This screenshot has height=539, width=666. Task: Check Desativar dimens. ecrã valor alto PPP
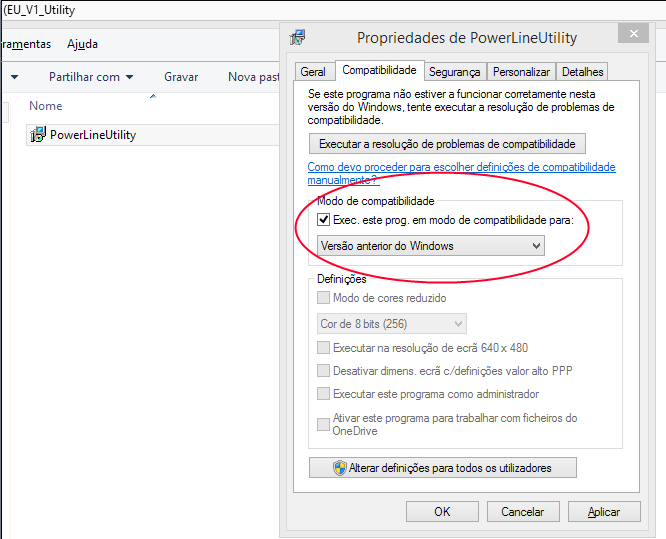point(324,370)
